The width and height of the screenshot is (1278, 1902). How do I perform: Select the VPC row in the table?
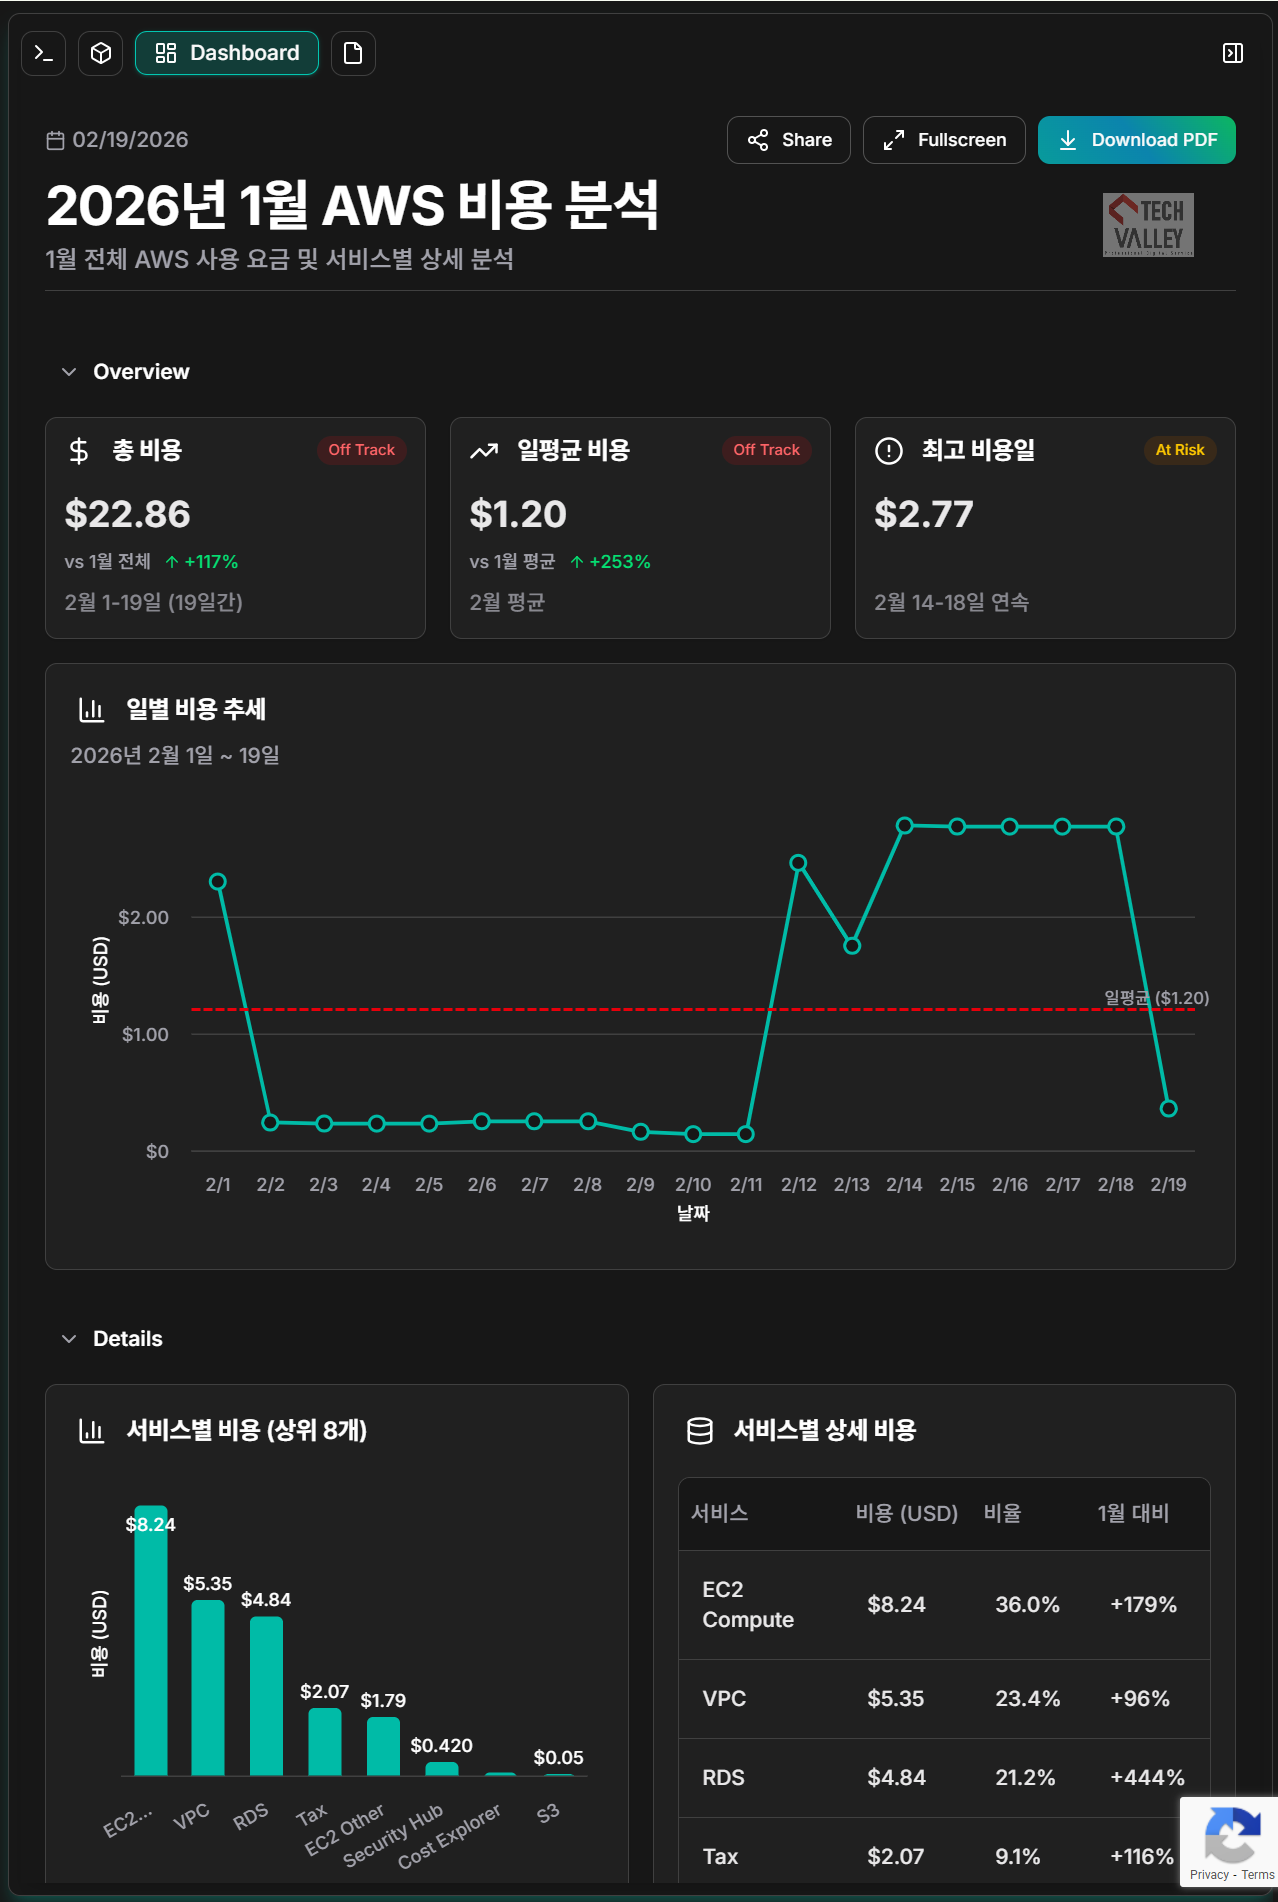[944, 1699]
